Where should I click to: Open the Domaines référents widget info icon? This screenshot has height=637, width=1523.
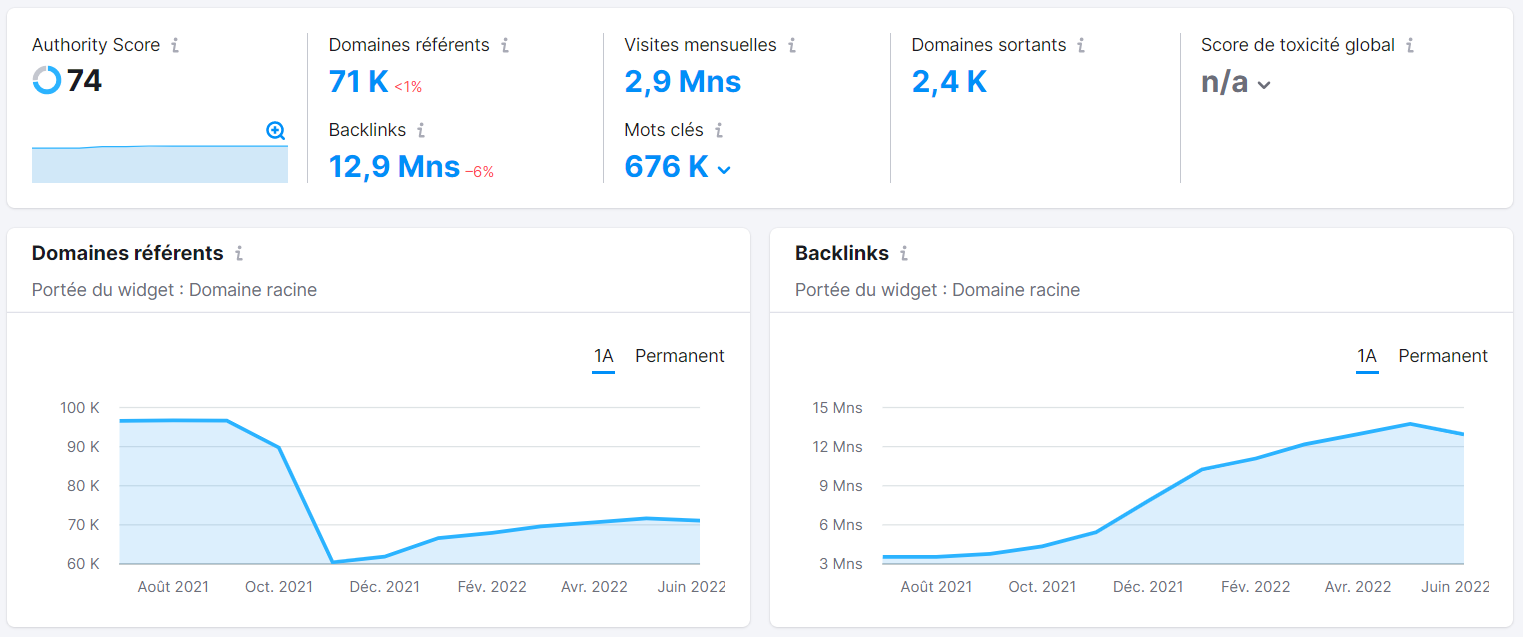[239, 253]
